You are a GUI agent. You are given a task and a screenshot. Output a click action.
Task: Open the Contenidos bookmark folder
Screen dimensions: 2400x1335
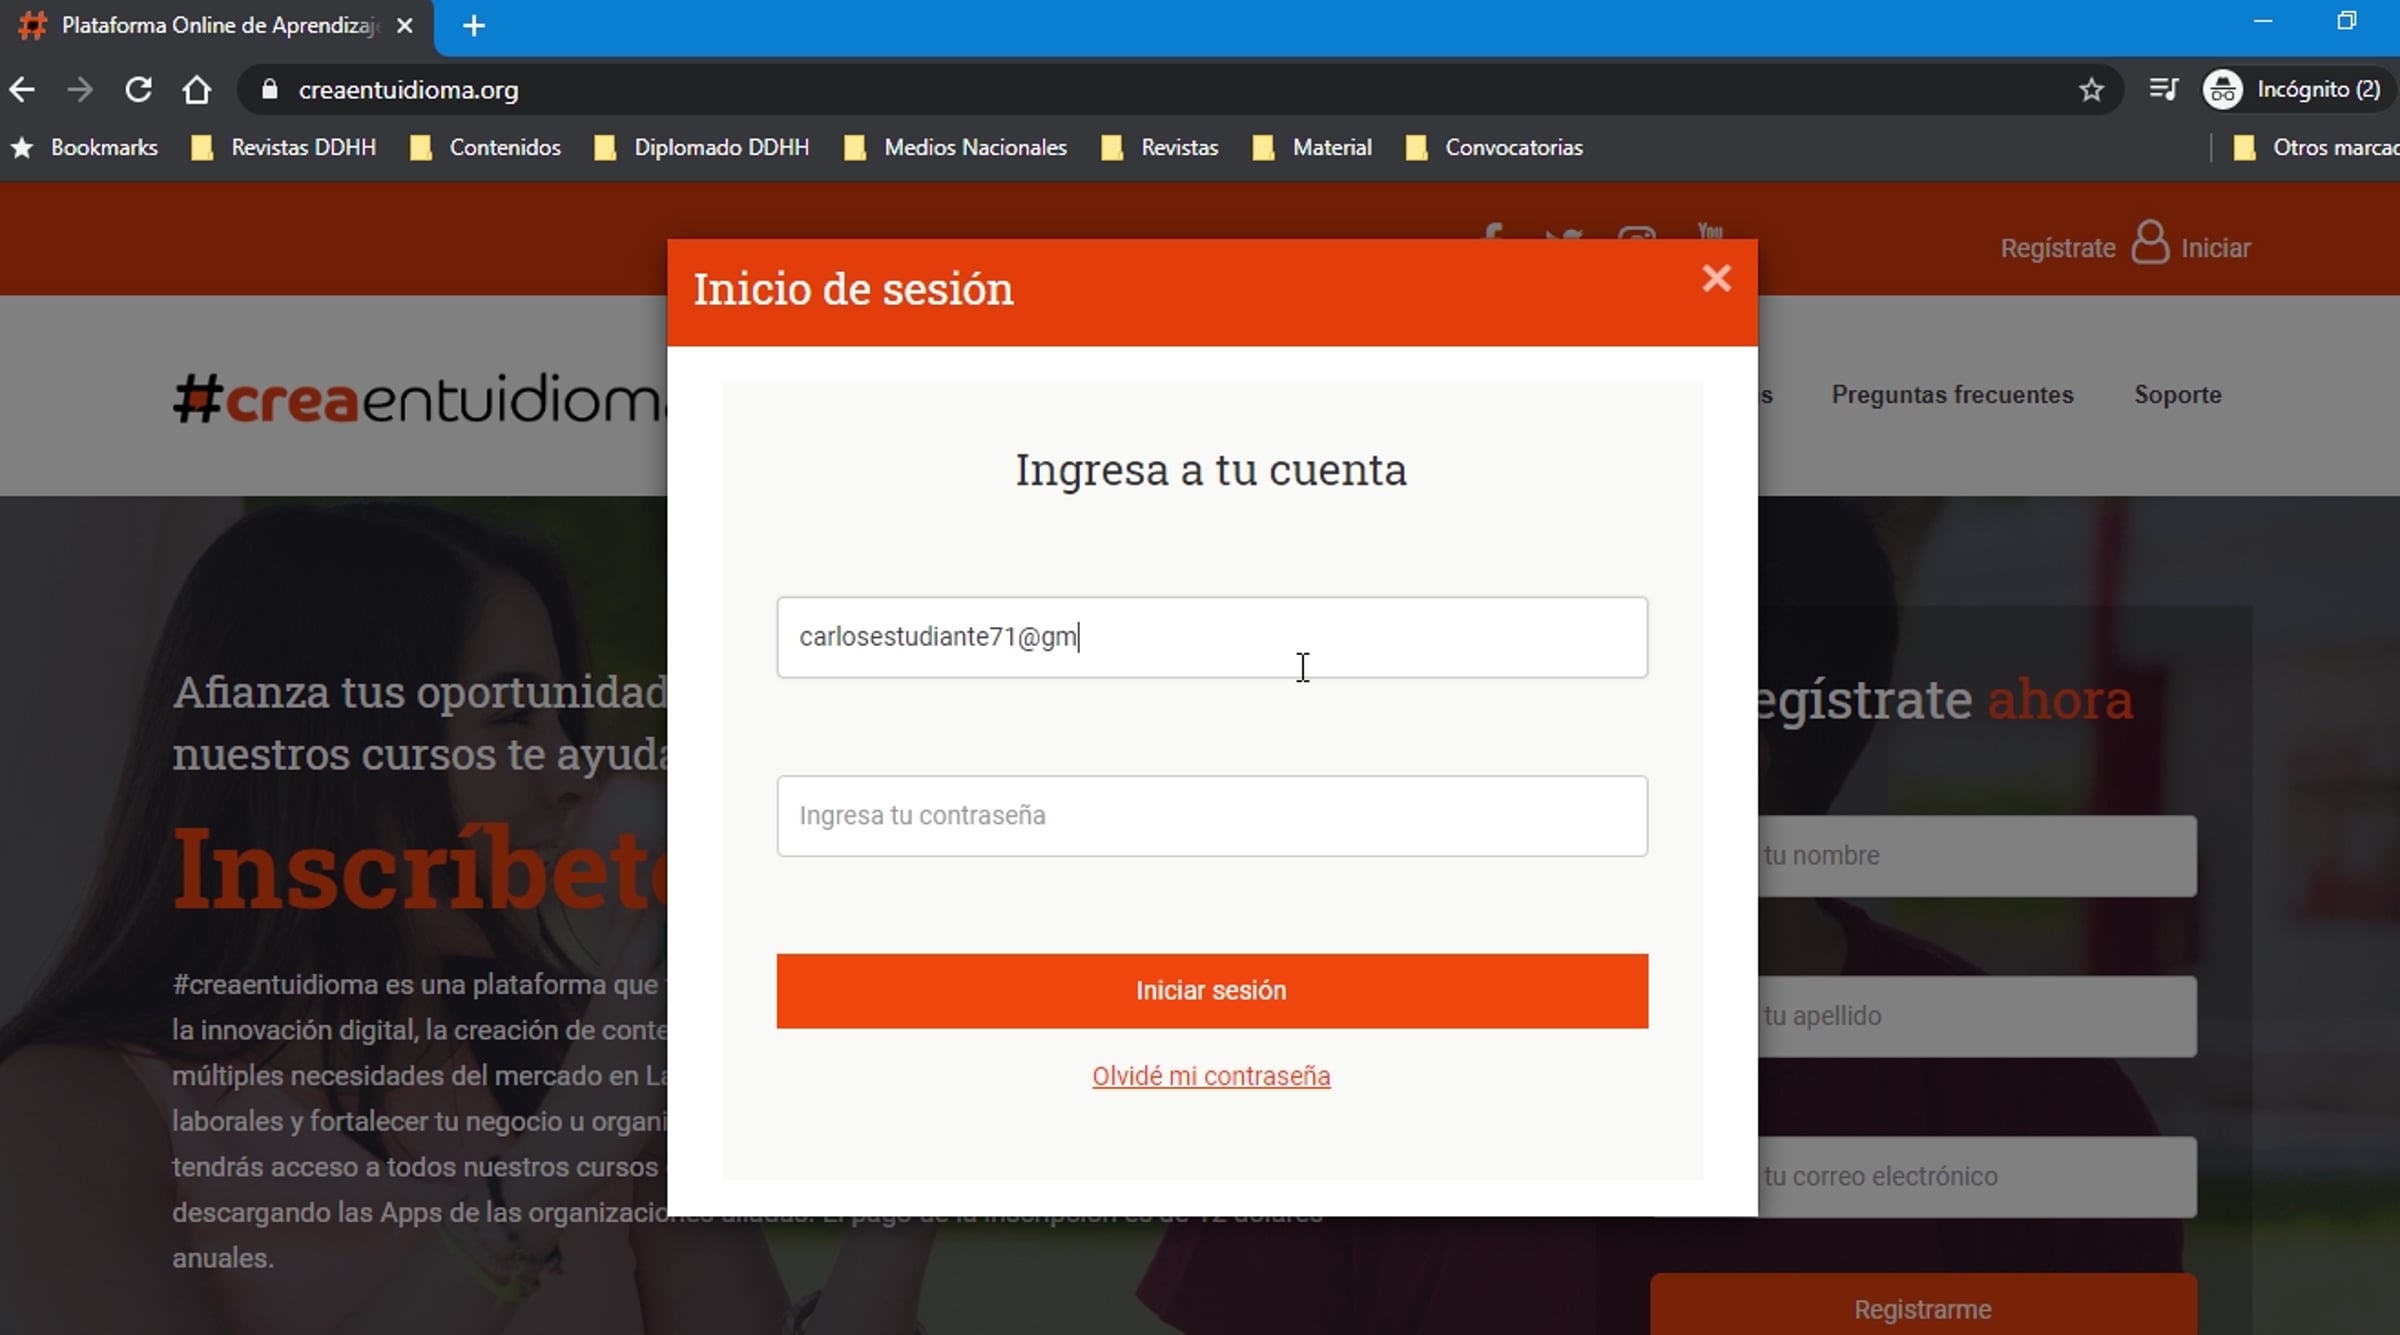click(x=486, y=147)
